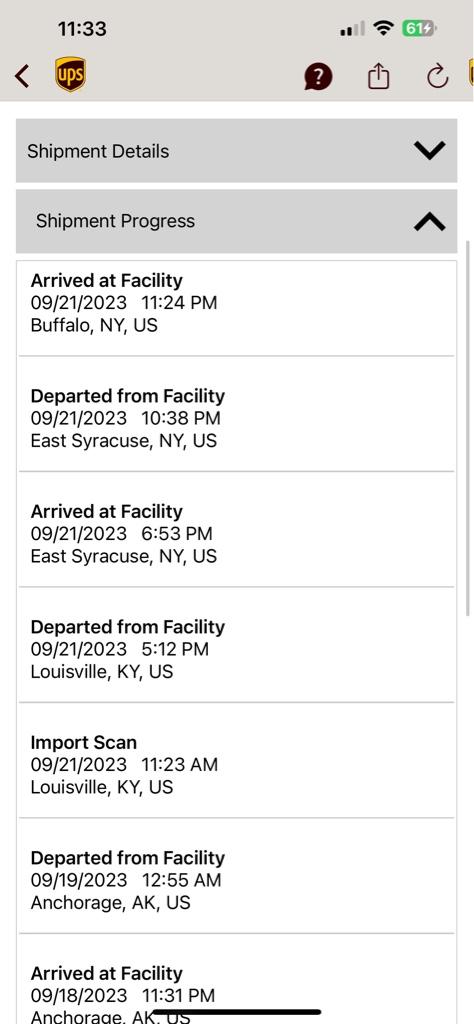Select the Import Scan entry
The width and height of the screenshot is (474, 1024).
click(236, 761)
